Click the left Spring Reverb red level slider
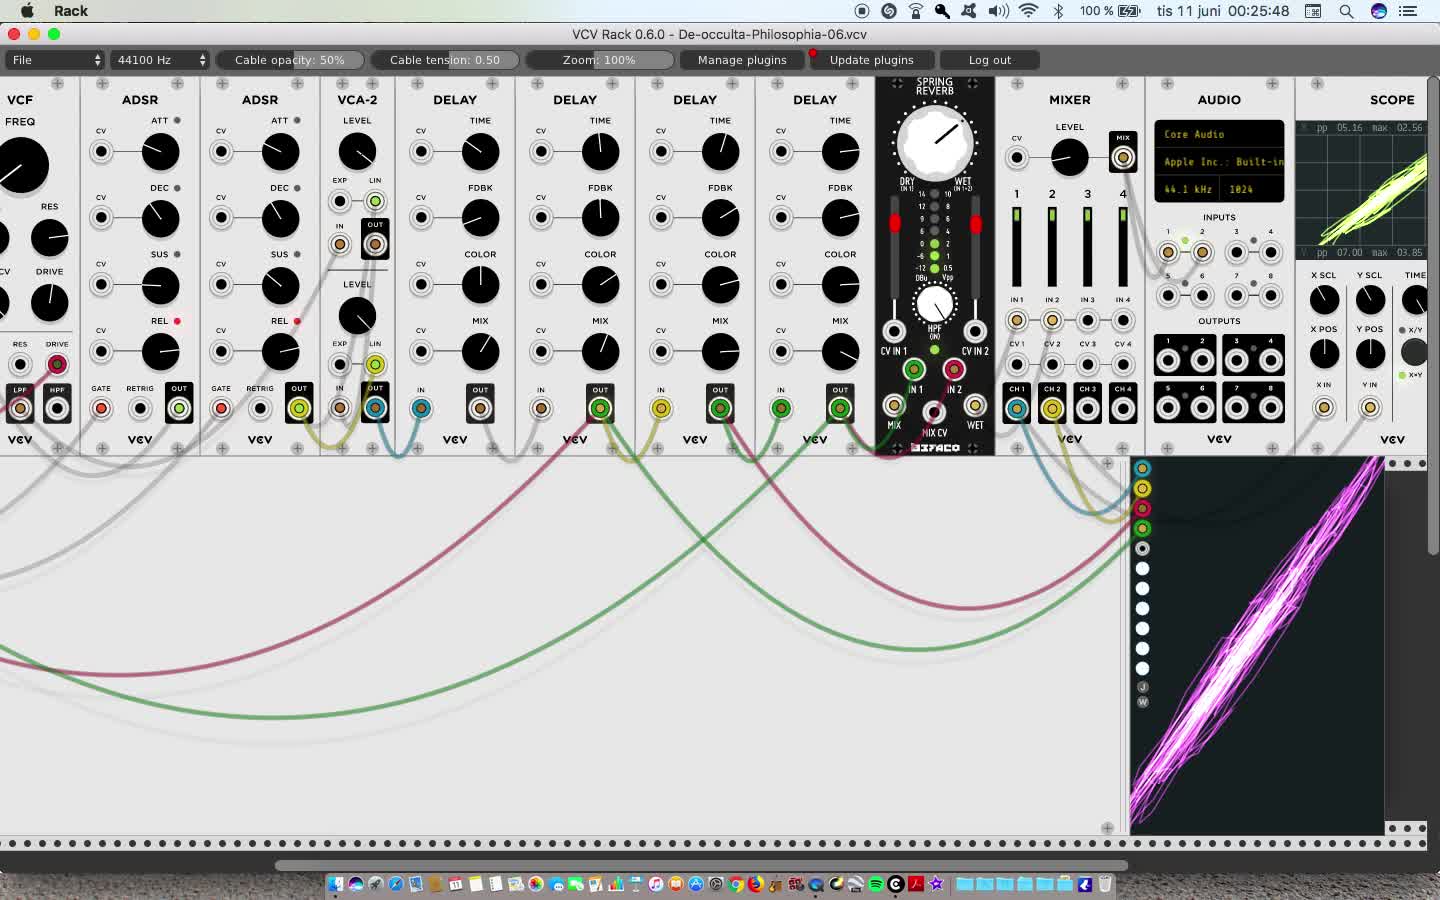Image resolution: width=1440 pixels, height=900 pixels. click(x=894, y=223)
